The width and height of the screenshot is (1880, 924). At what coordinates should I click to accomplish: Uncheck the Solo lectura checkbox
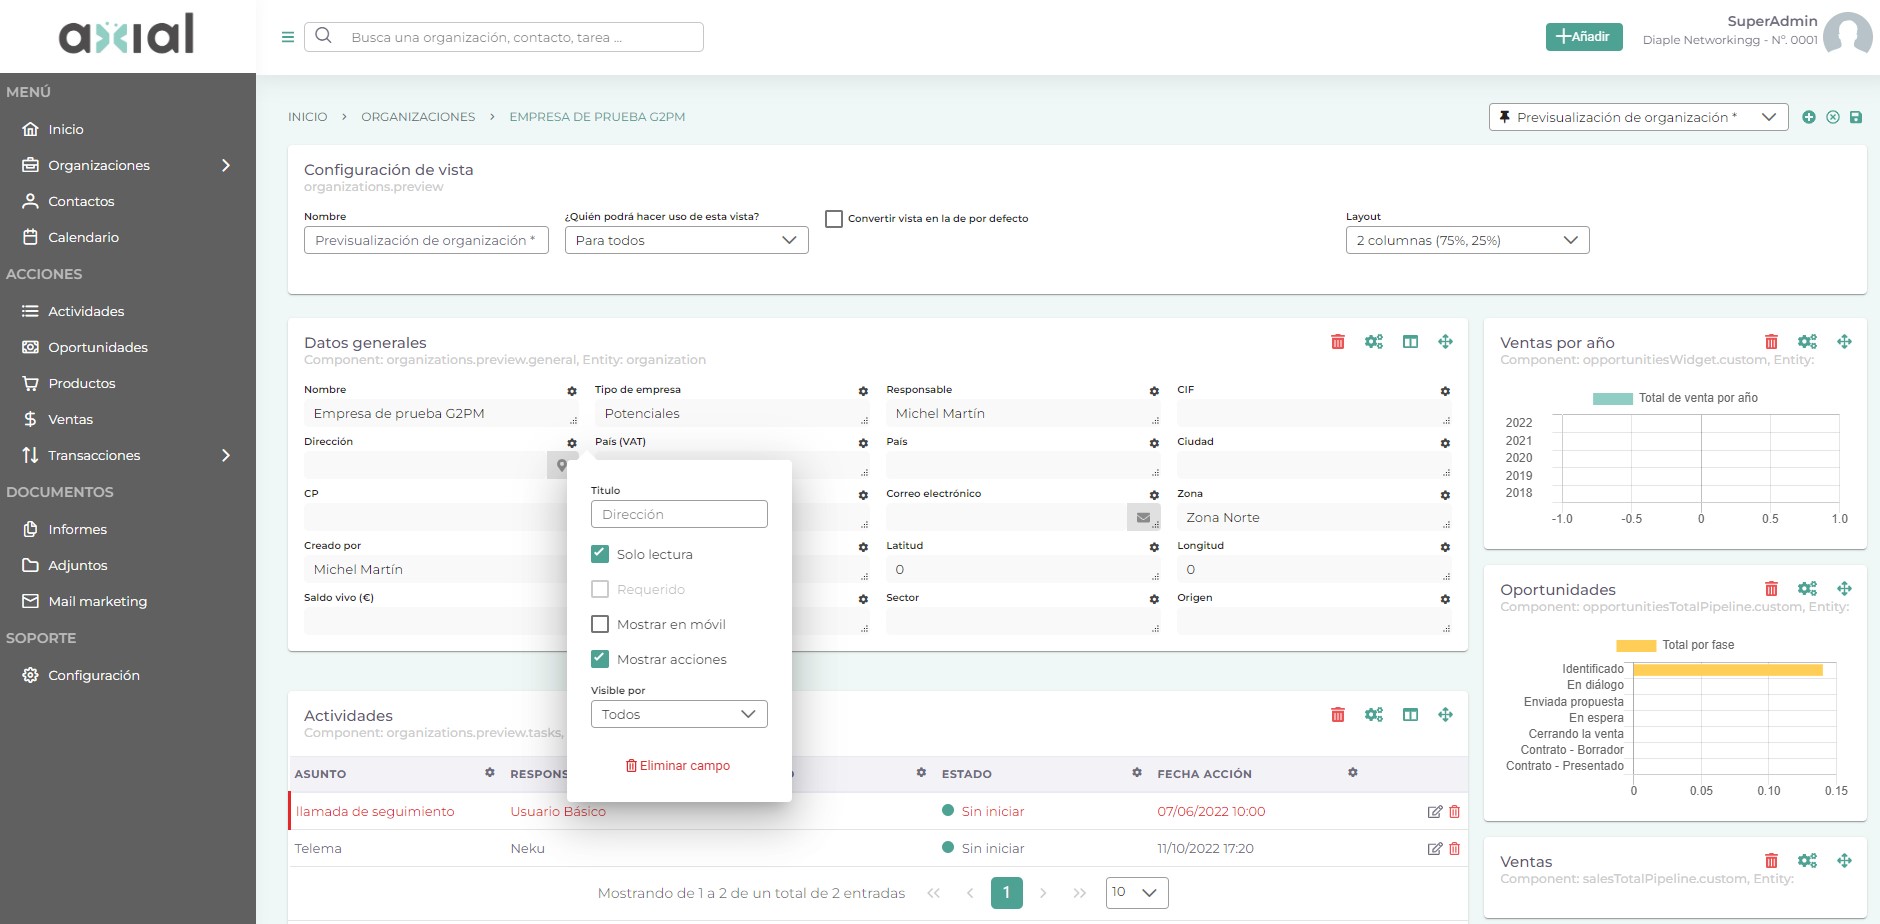pyautogui.click(x=600, y=553)
